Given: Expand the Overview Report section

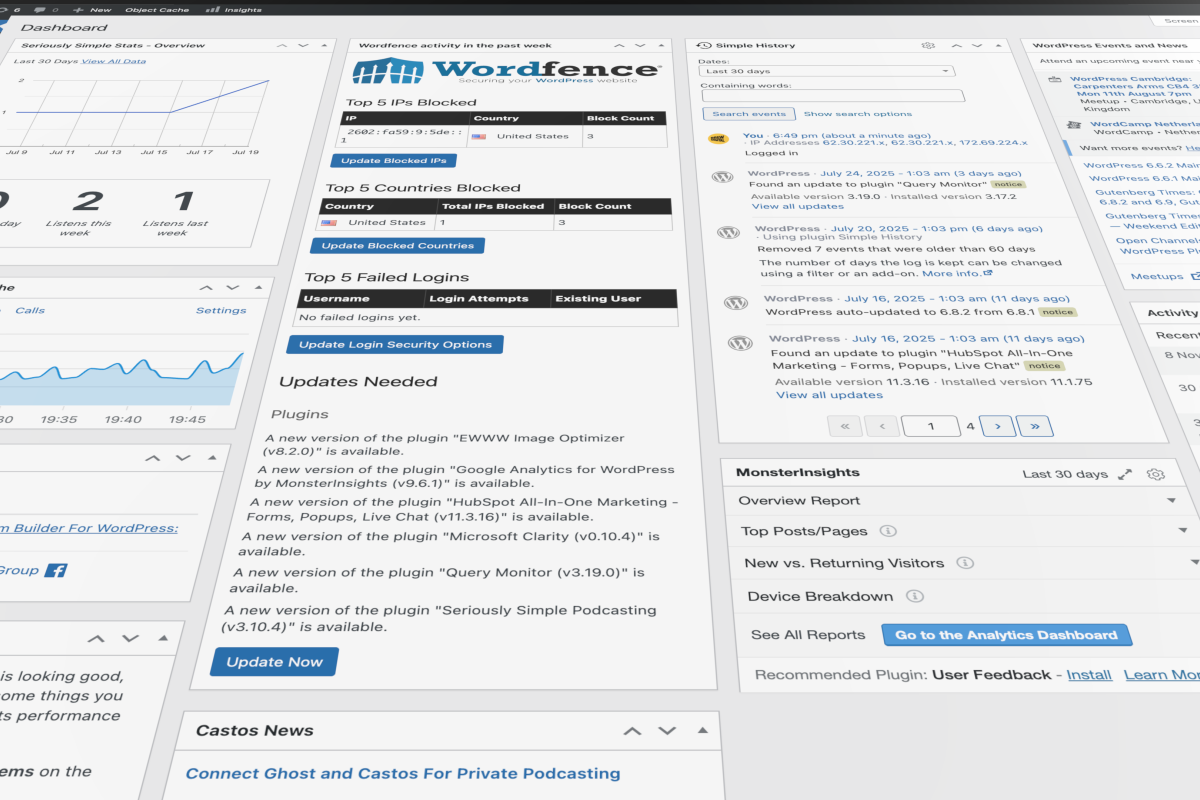Looking at the screenshot, I should [x=1171, y=500].
